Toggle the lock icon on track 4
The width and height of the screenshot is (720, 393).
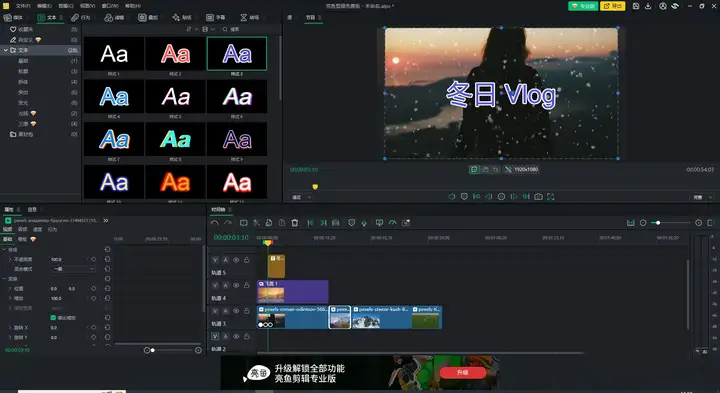[247, 285]
